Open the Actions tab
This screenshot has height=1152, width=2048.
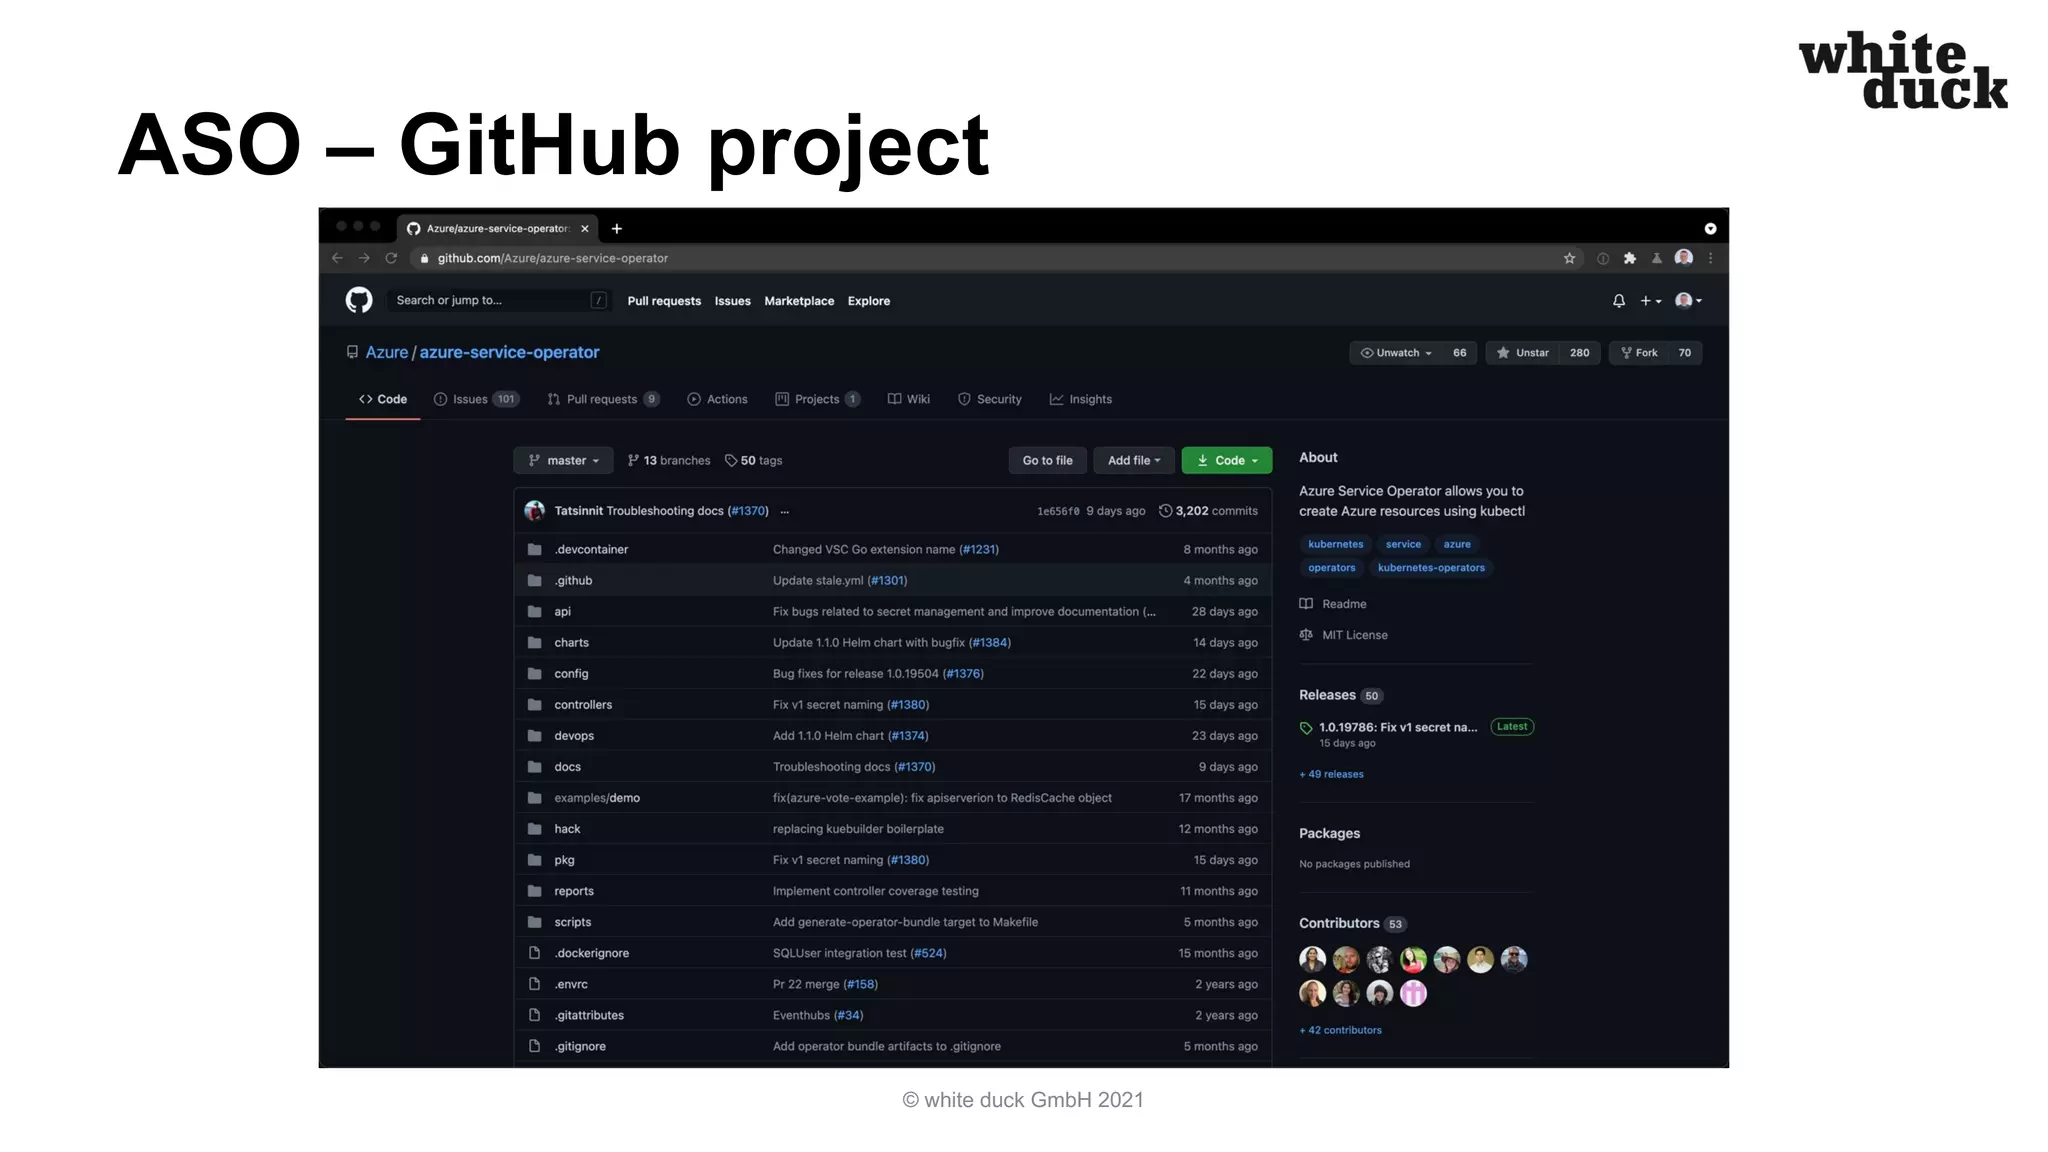click(x=717, y=399)
